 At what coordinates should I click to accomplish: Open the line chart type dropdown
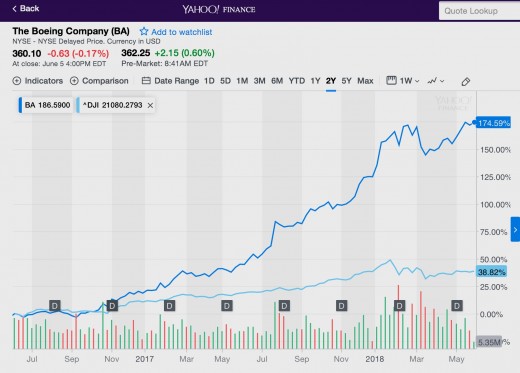pyautogui.click(x=436, y=81)
